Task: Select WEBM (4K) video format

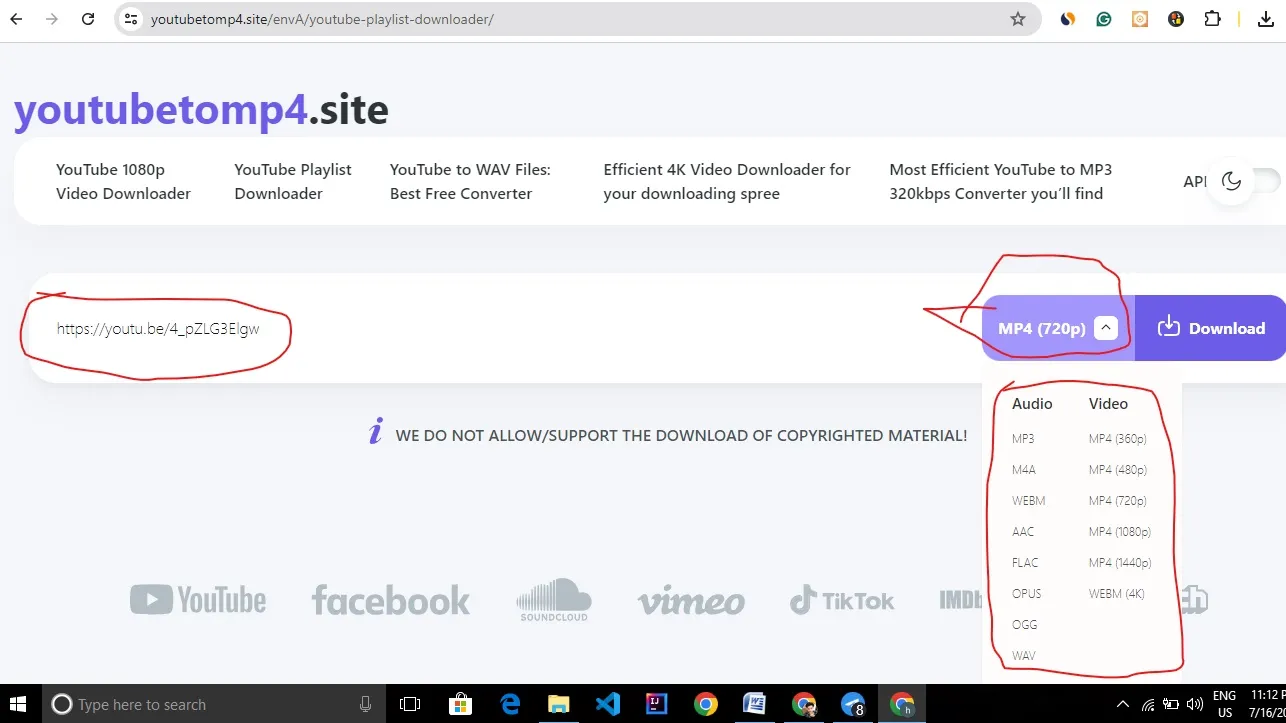Action: pyautogui.click(x=1117, y=593)
